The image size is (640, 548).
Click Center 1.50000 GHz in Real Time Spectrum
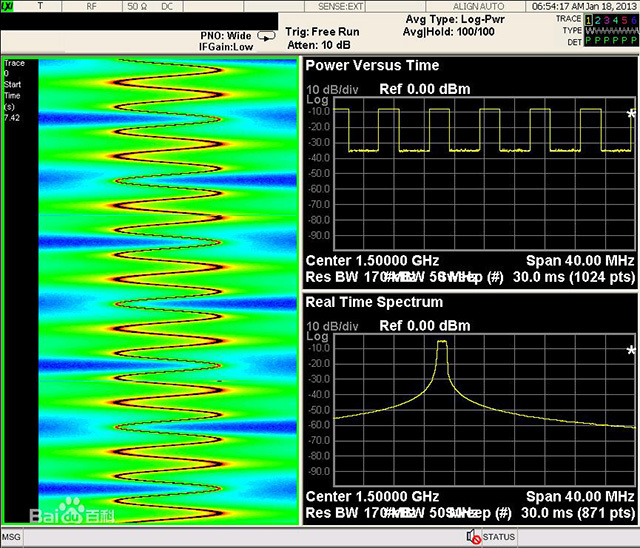[372, 496]
